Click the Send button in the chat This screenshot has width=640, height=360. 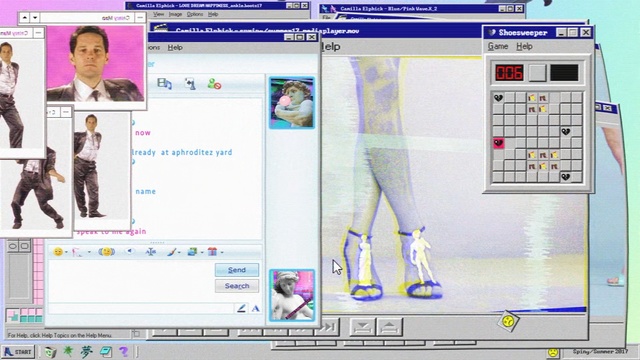pos(237,270)
